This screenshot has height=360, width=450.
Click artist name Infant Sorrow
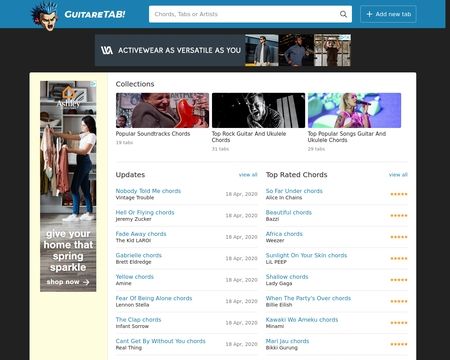click(x=132, y=326)
